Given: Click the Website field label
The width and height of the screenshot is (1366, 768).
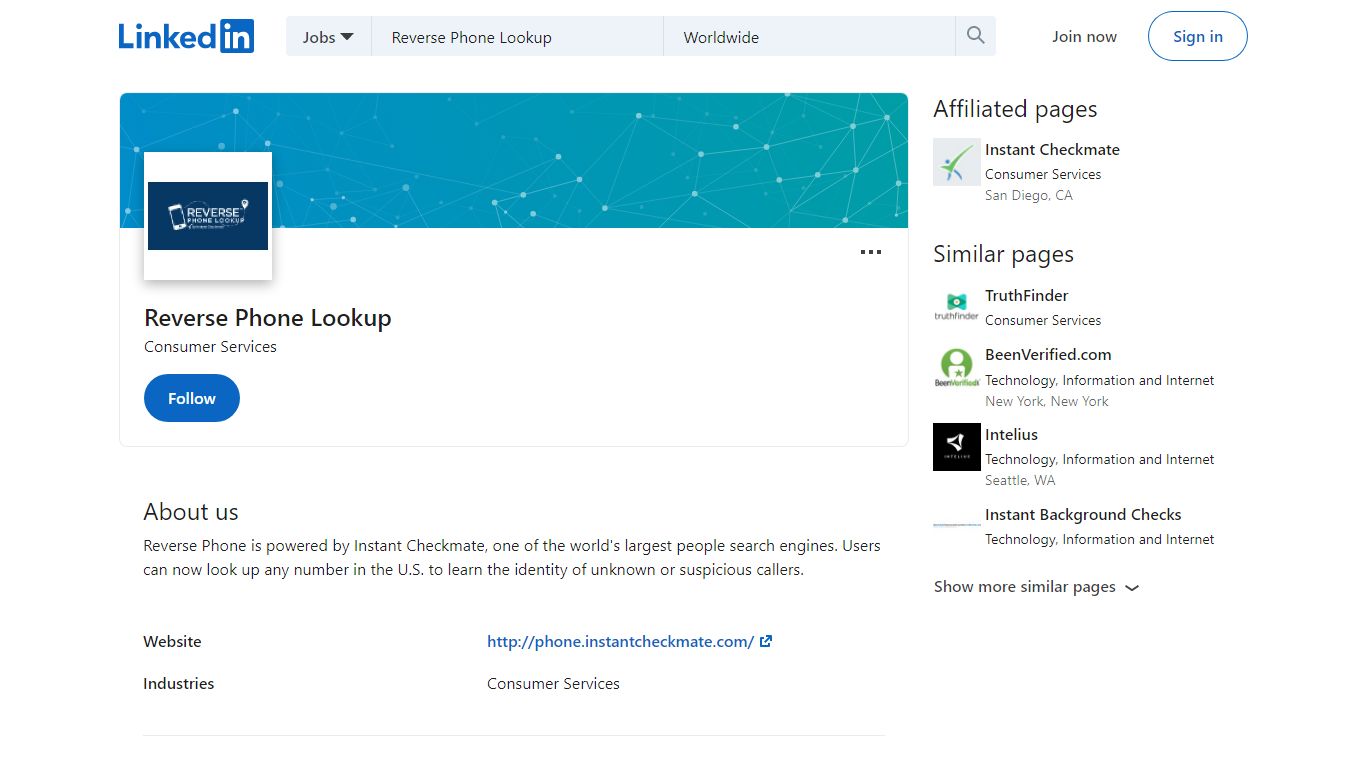Looking at the screenshot, I should (x=172, y=642).
